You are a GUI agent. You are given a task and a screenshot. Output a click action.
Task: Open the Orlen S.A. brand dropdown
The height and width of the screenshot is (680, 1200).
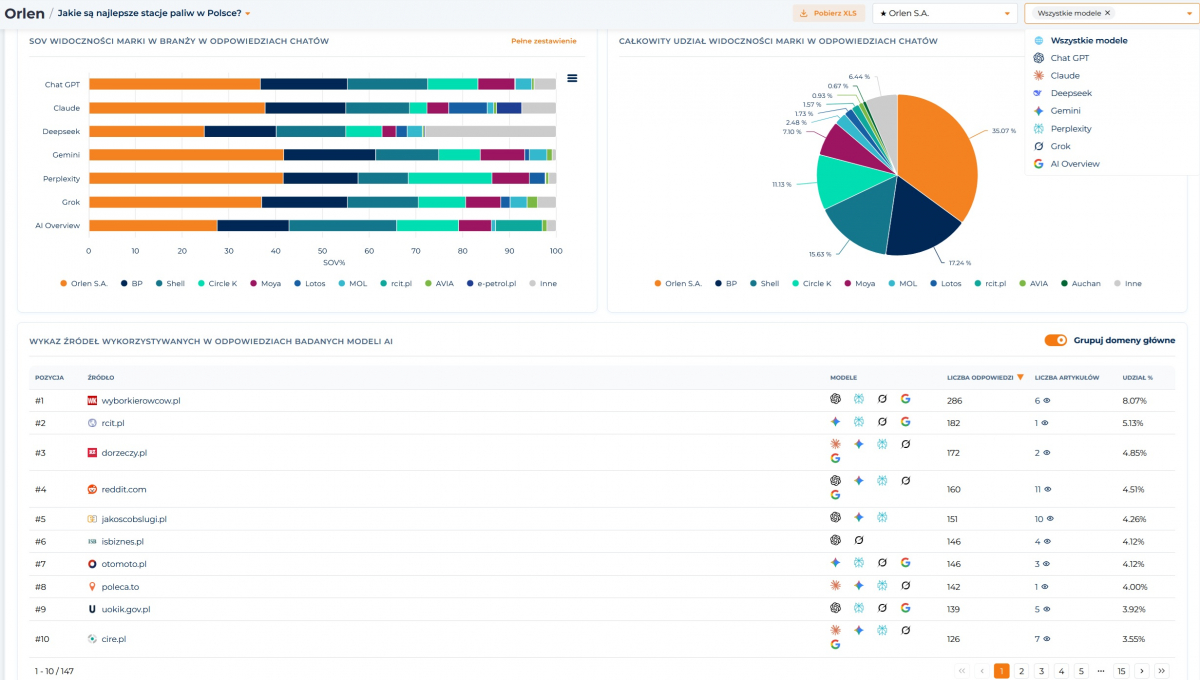[944, 13]
